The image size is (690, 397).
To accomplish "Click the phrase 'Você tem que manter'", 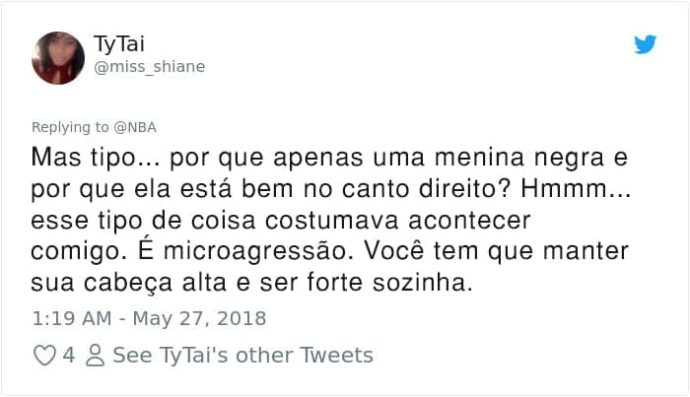I will (496, 251).
